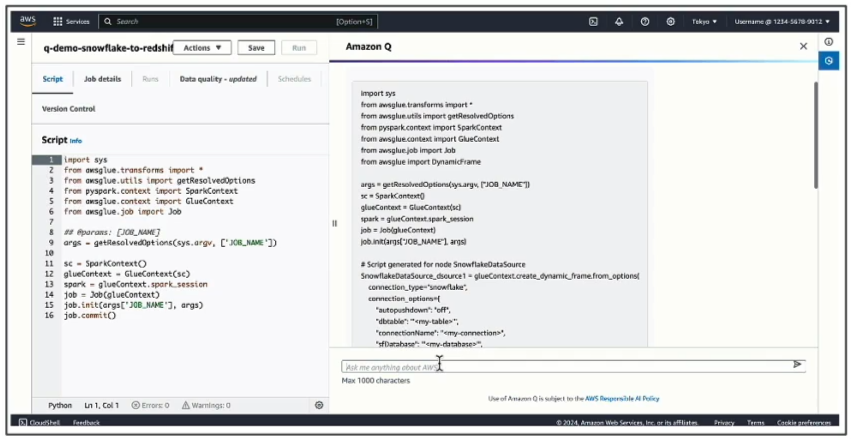Screen dimensions: 856x440
Task: Open the Services grid menu
Action: coord(71,21)
